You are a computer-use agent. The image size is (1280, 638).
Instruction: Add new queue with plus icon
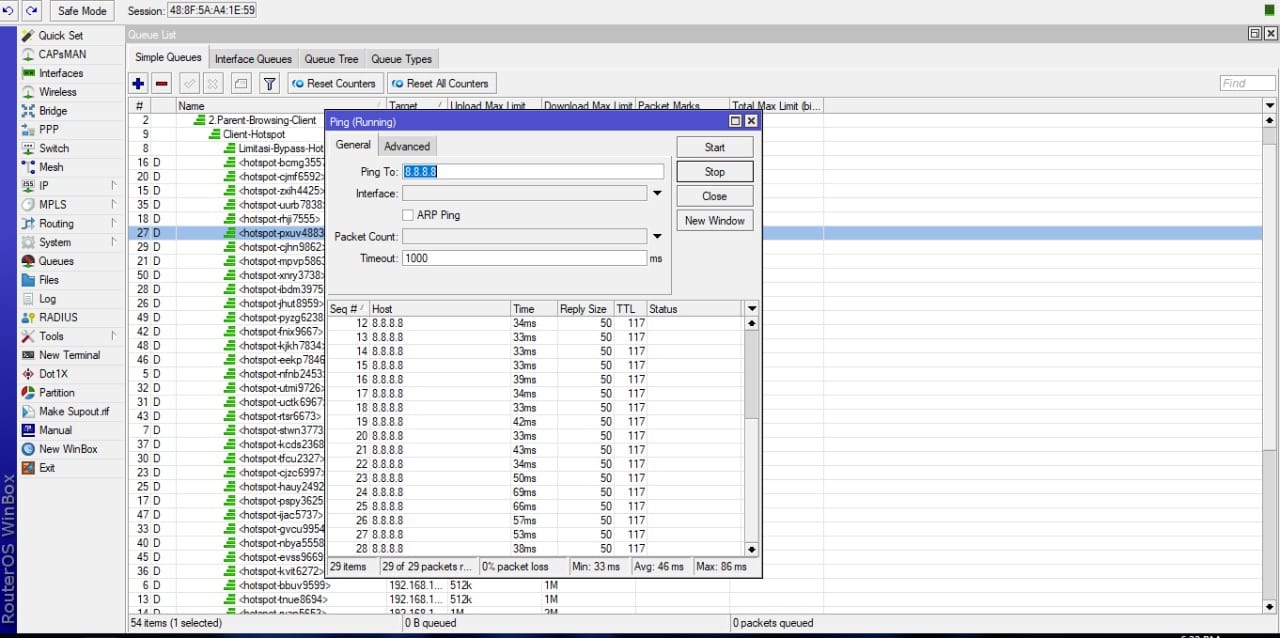tap(138, 84)
